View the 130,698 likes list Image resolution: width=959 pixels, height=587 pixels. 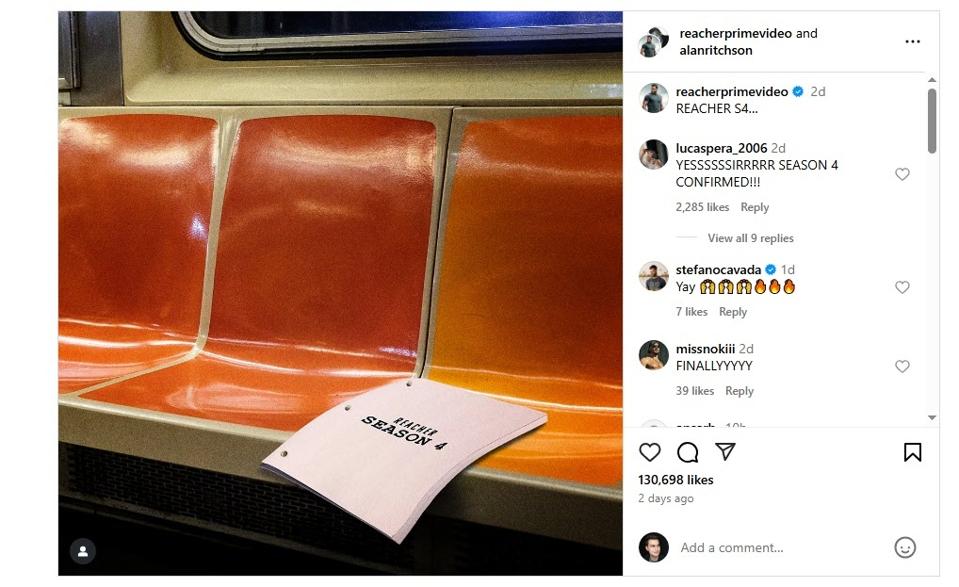pyautogui.click(x=675, y=480)
